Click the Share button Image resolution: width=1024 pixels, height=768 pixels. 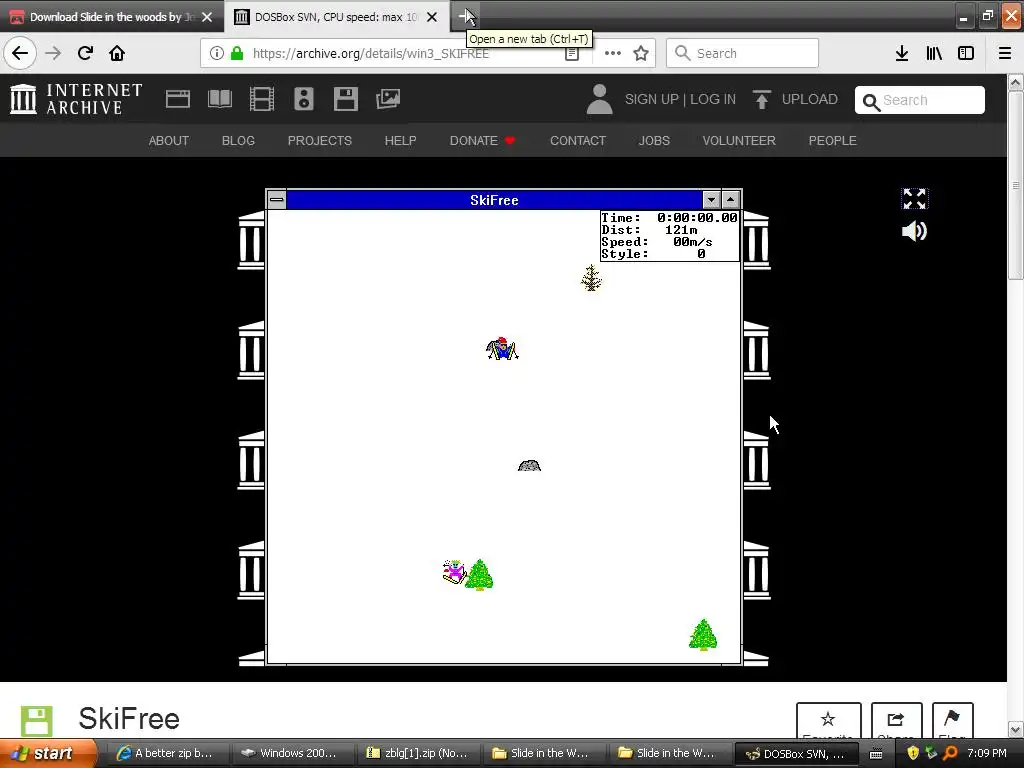896,722
